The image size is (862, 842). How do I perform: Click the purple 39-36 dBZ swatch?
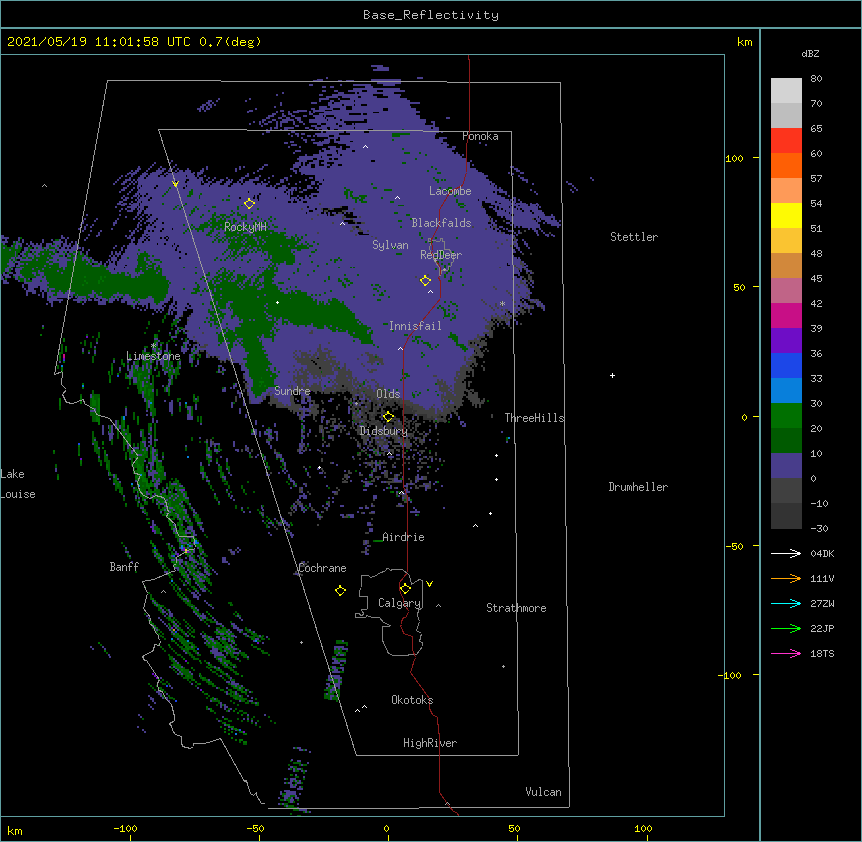(786, 340)
